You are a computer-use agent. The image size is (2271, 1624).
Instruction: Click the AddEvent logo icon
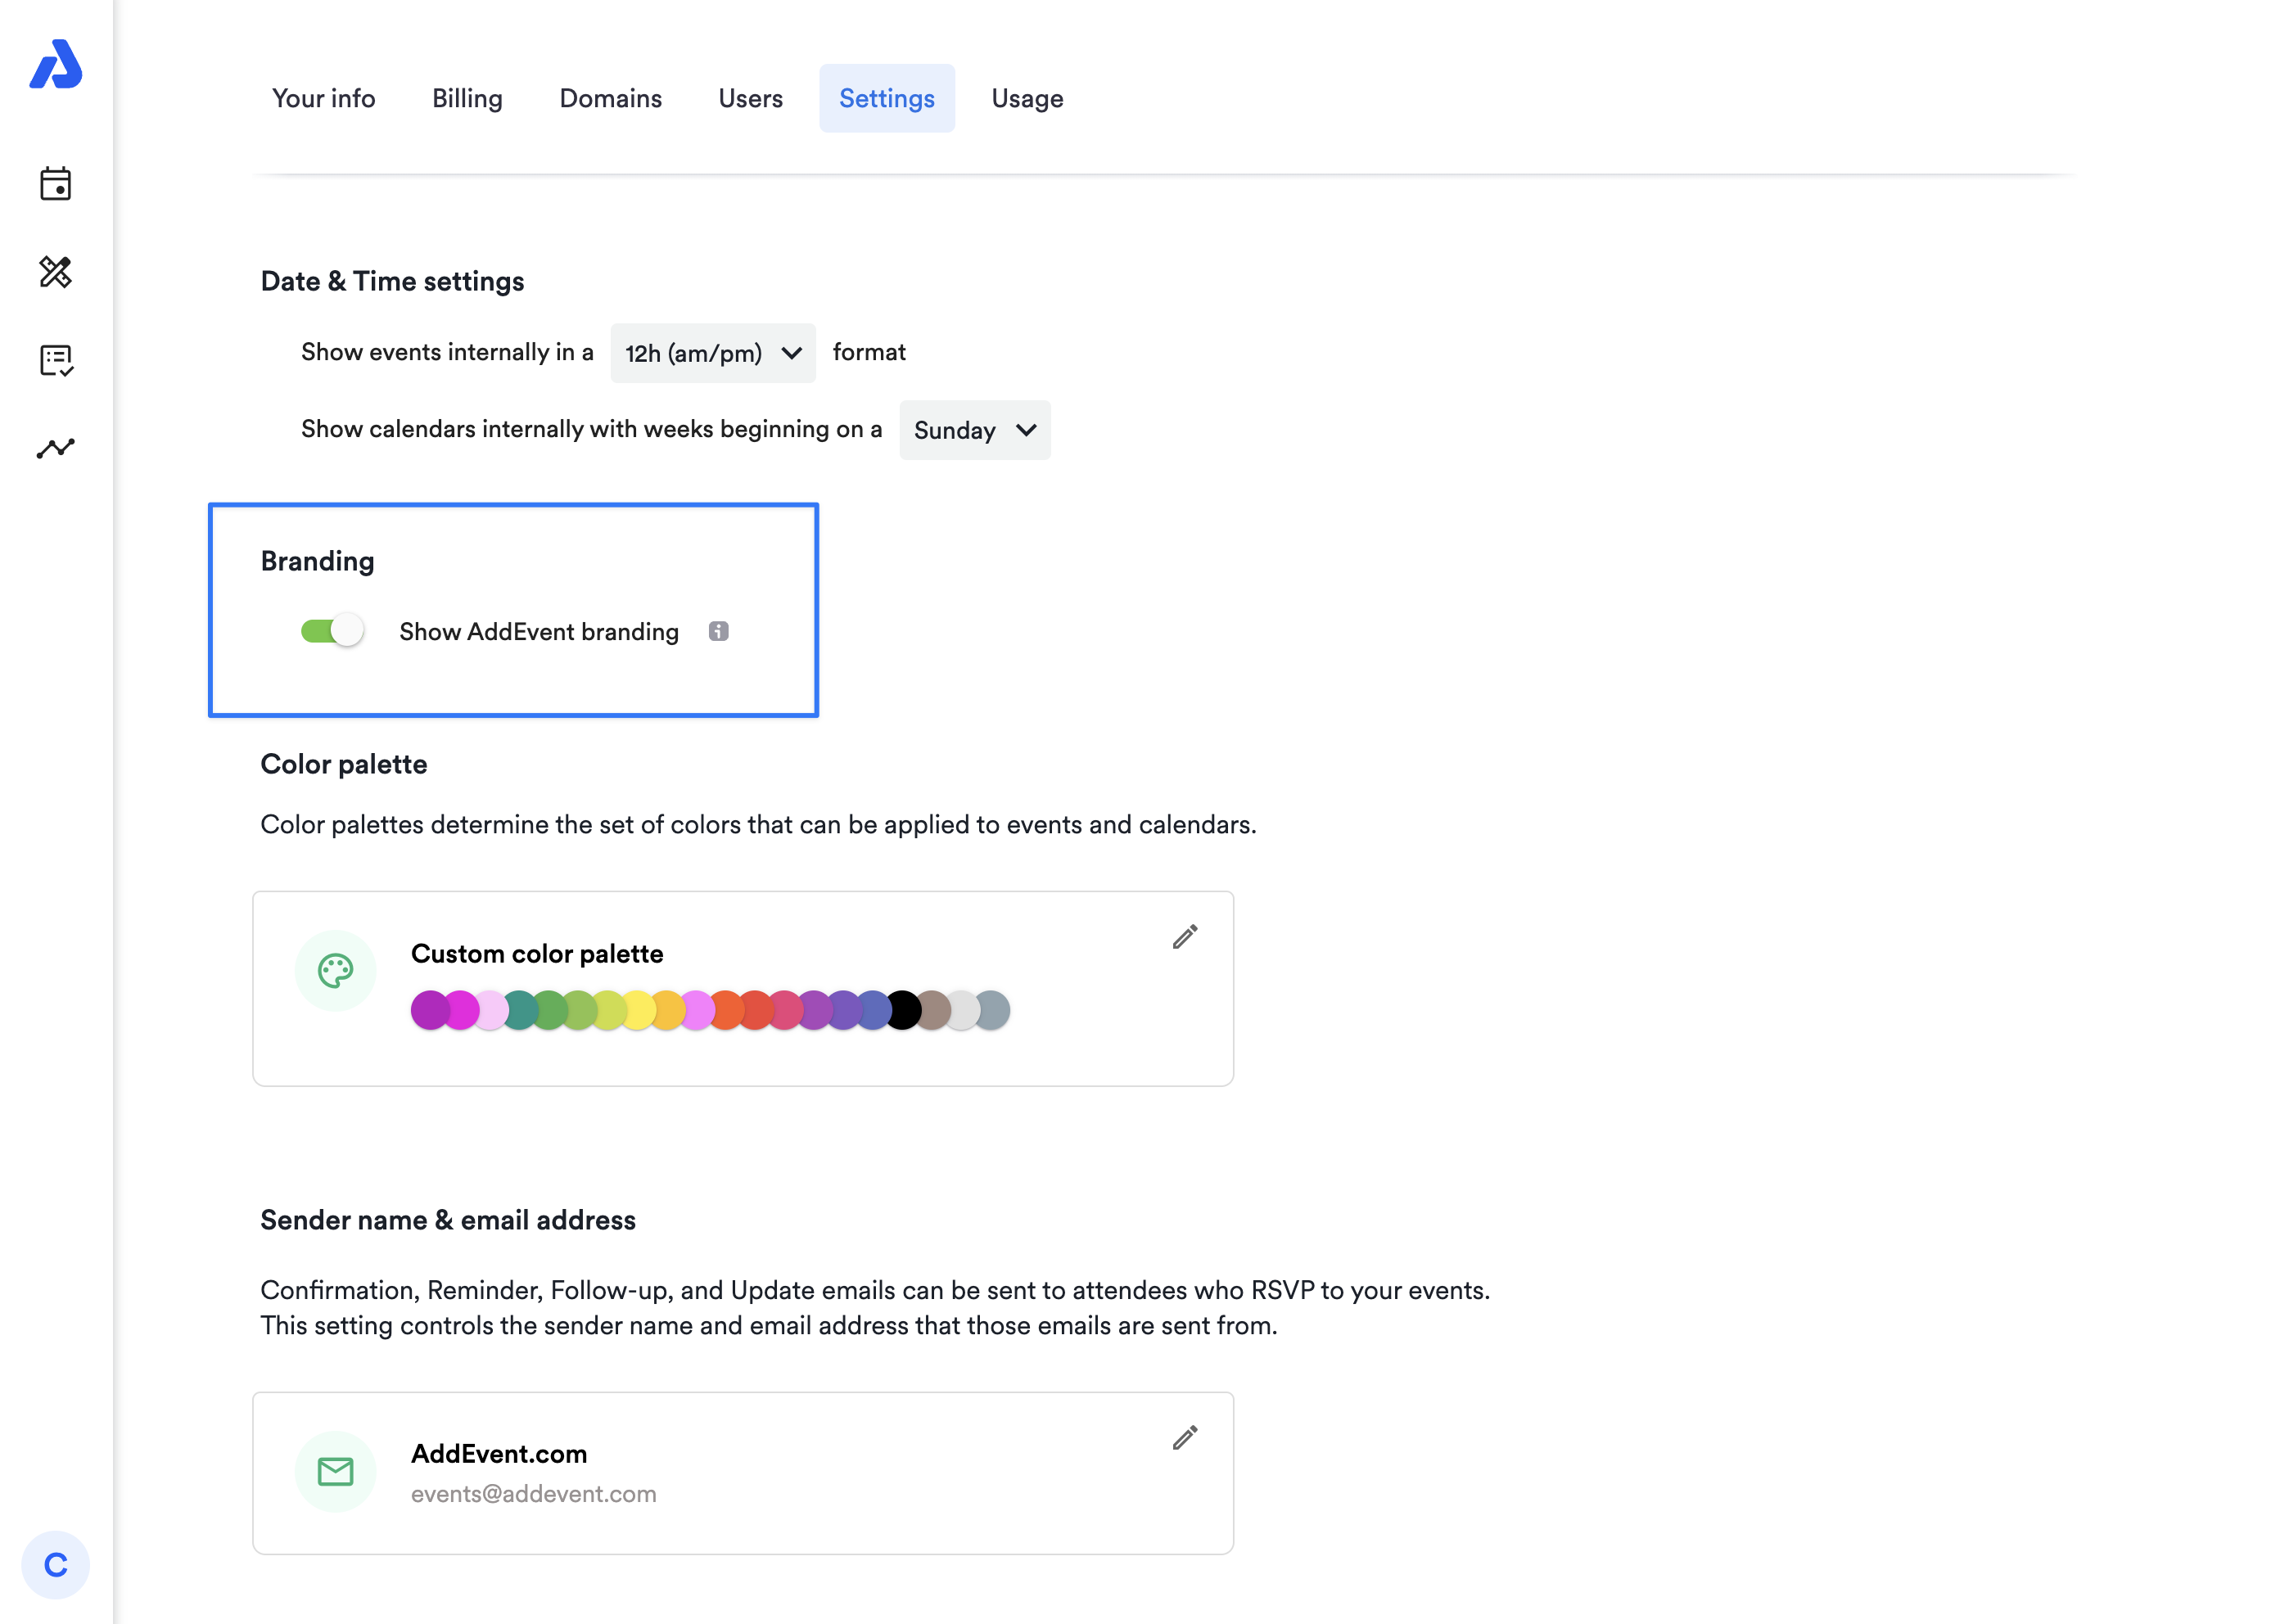pyautogui.click(x=56, y=64)
